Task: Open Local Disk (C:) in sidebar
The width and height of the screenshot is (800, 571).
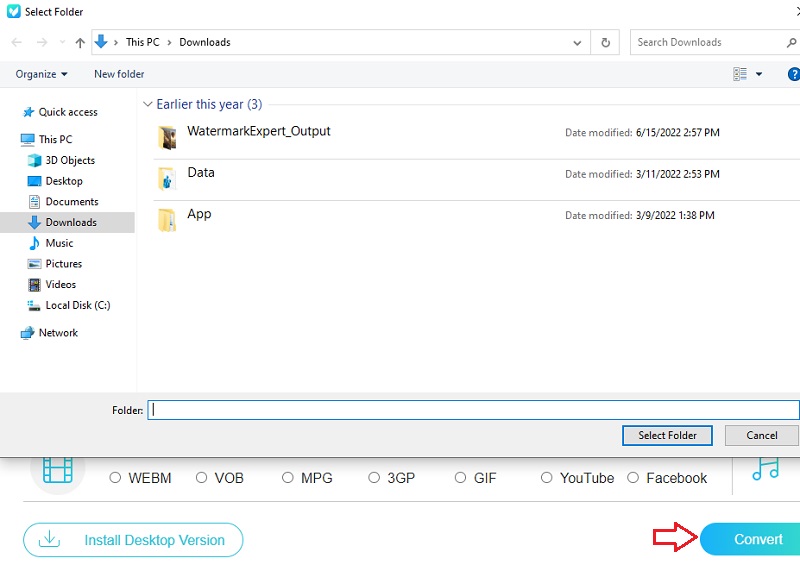Action: coord(78,305)
